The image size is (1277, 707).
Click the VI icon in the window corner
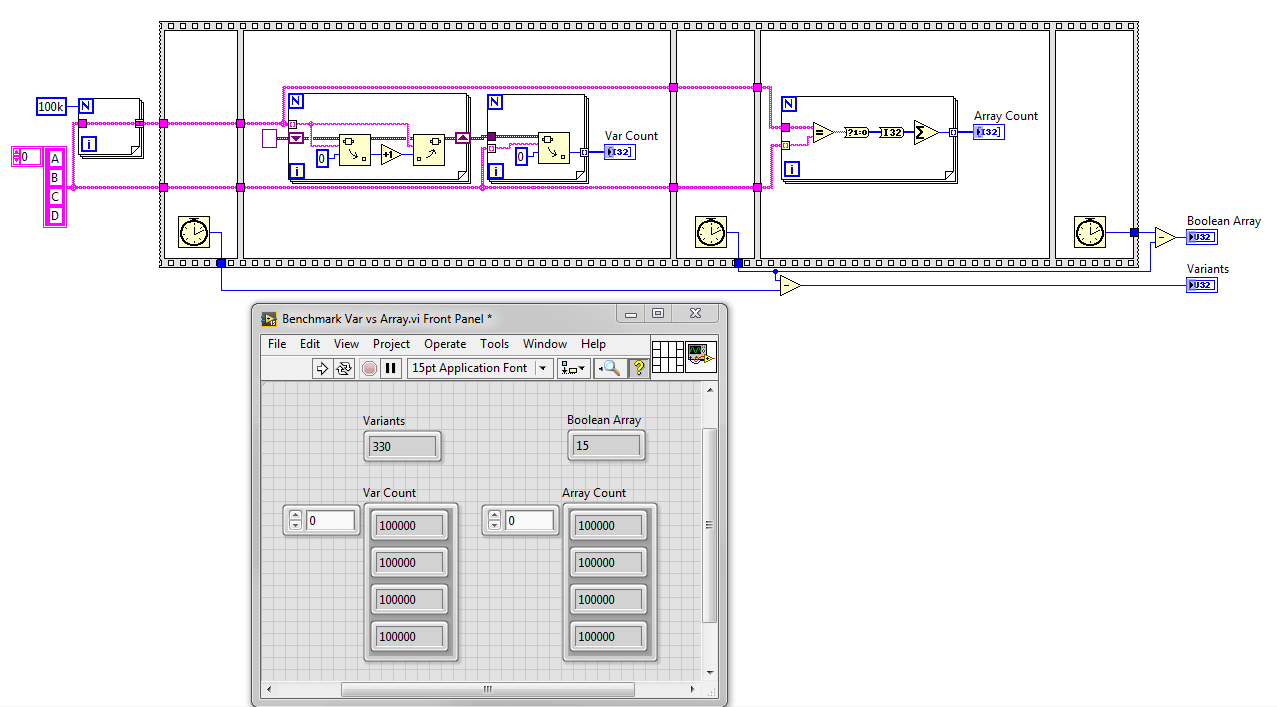(x=701, y=357)
